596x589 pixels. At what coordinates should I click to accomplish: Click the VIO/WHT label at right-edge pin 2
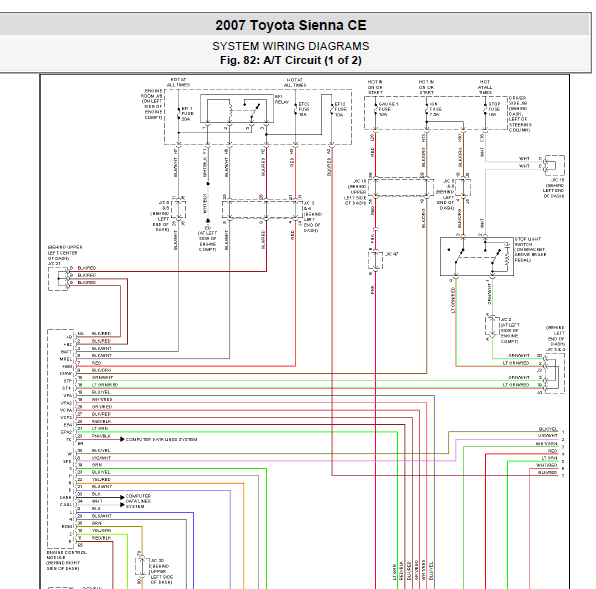coord(548,436)
